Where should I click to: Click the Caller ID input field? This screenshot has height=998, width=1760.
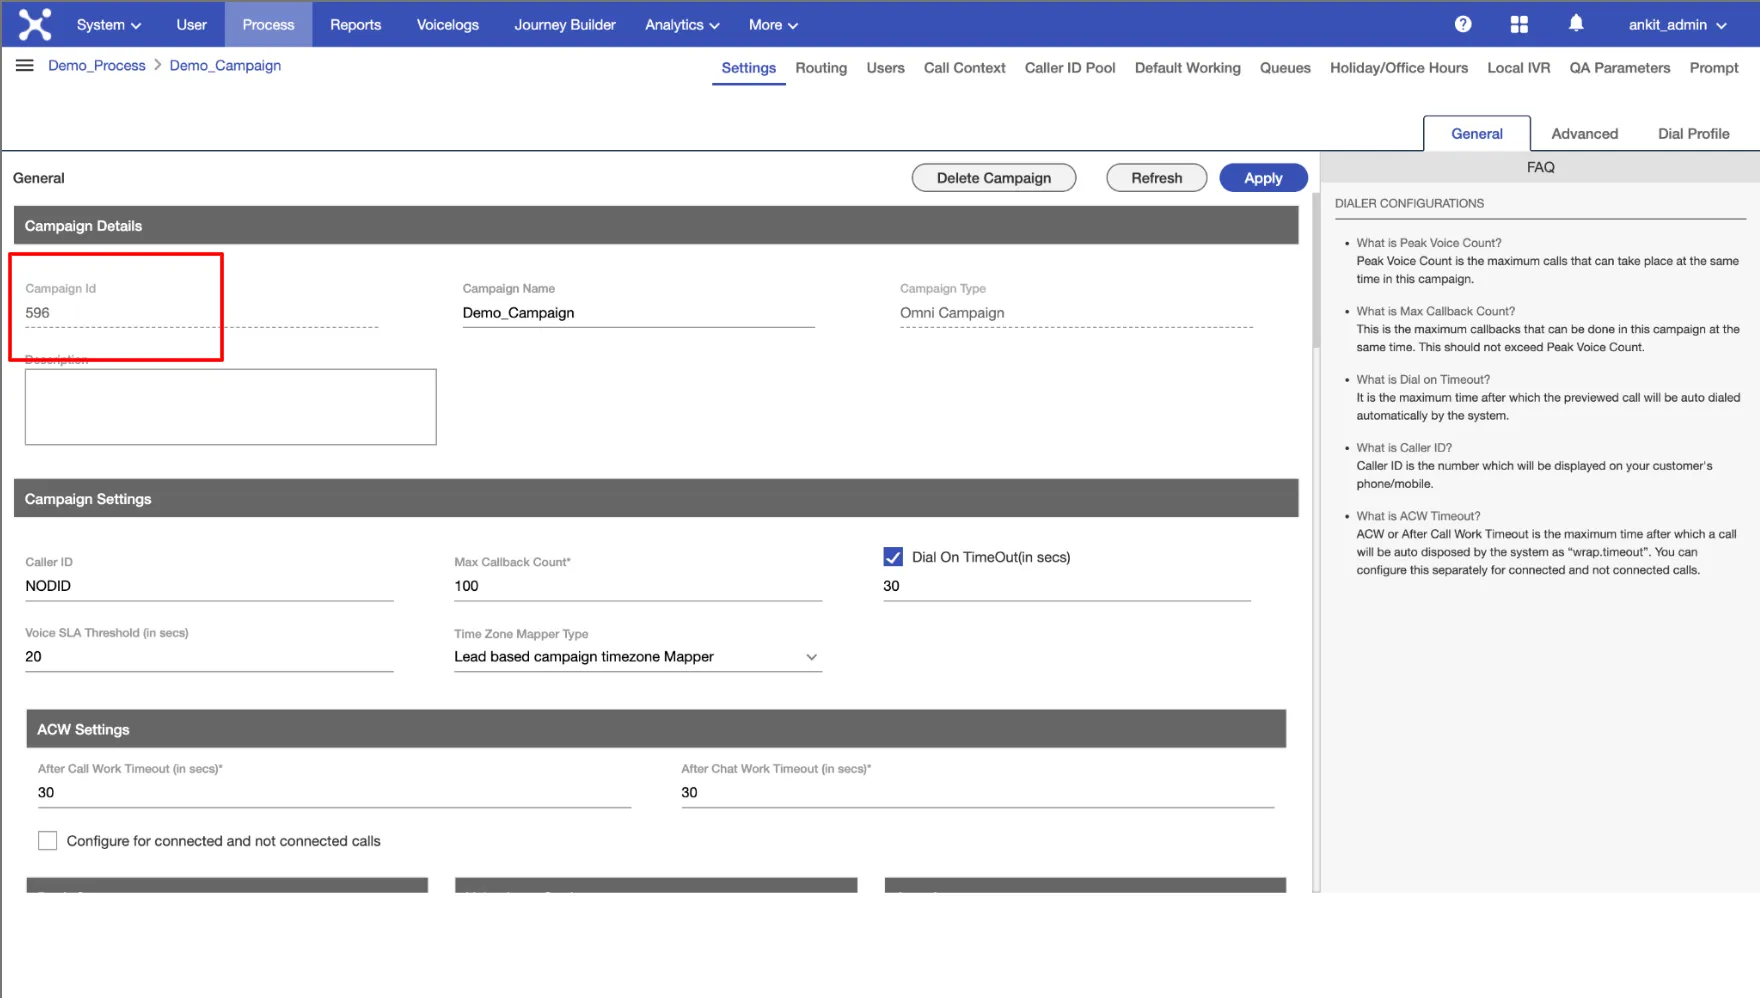(x=209, y=586)
